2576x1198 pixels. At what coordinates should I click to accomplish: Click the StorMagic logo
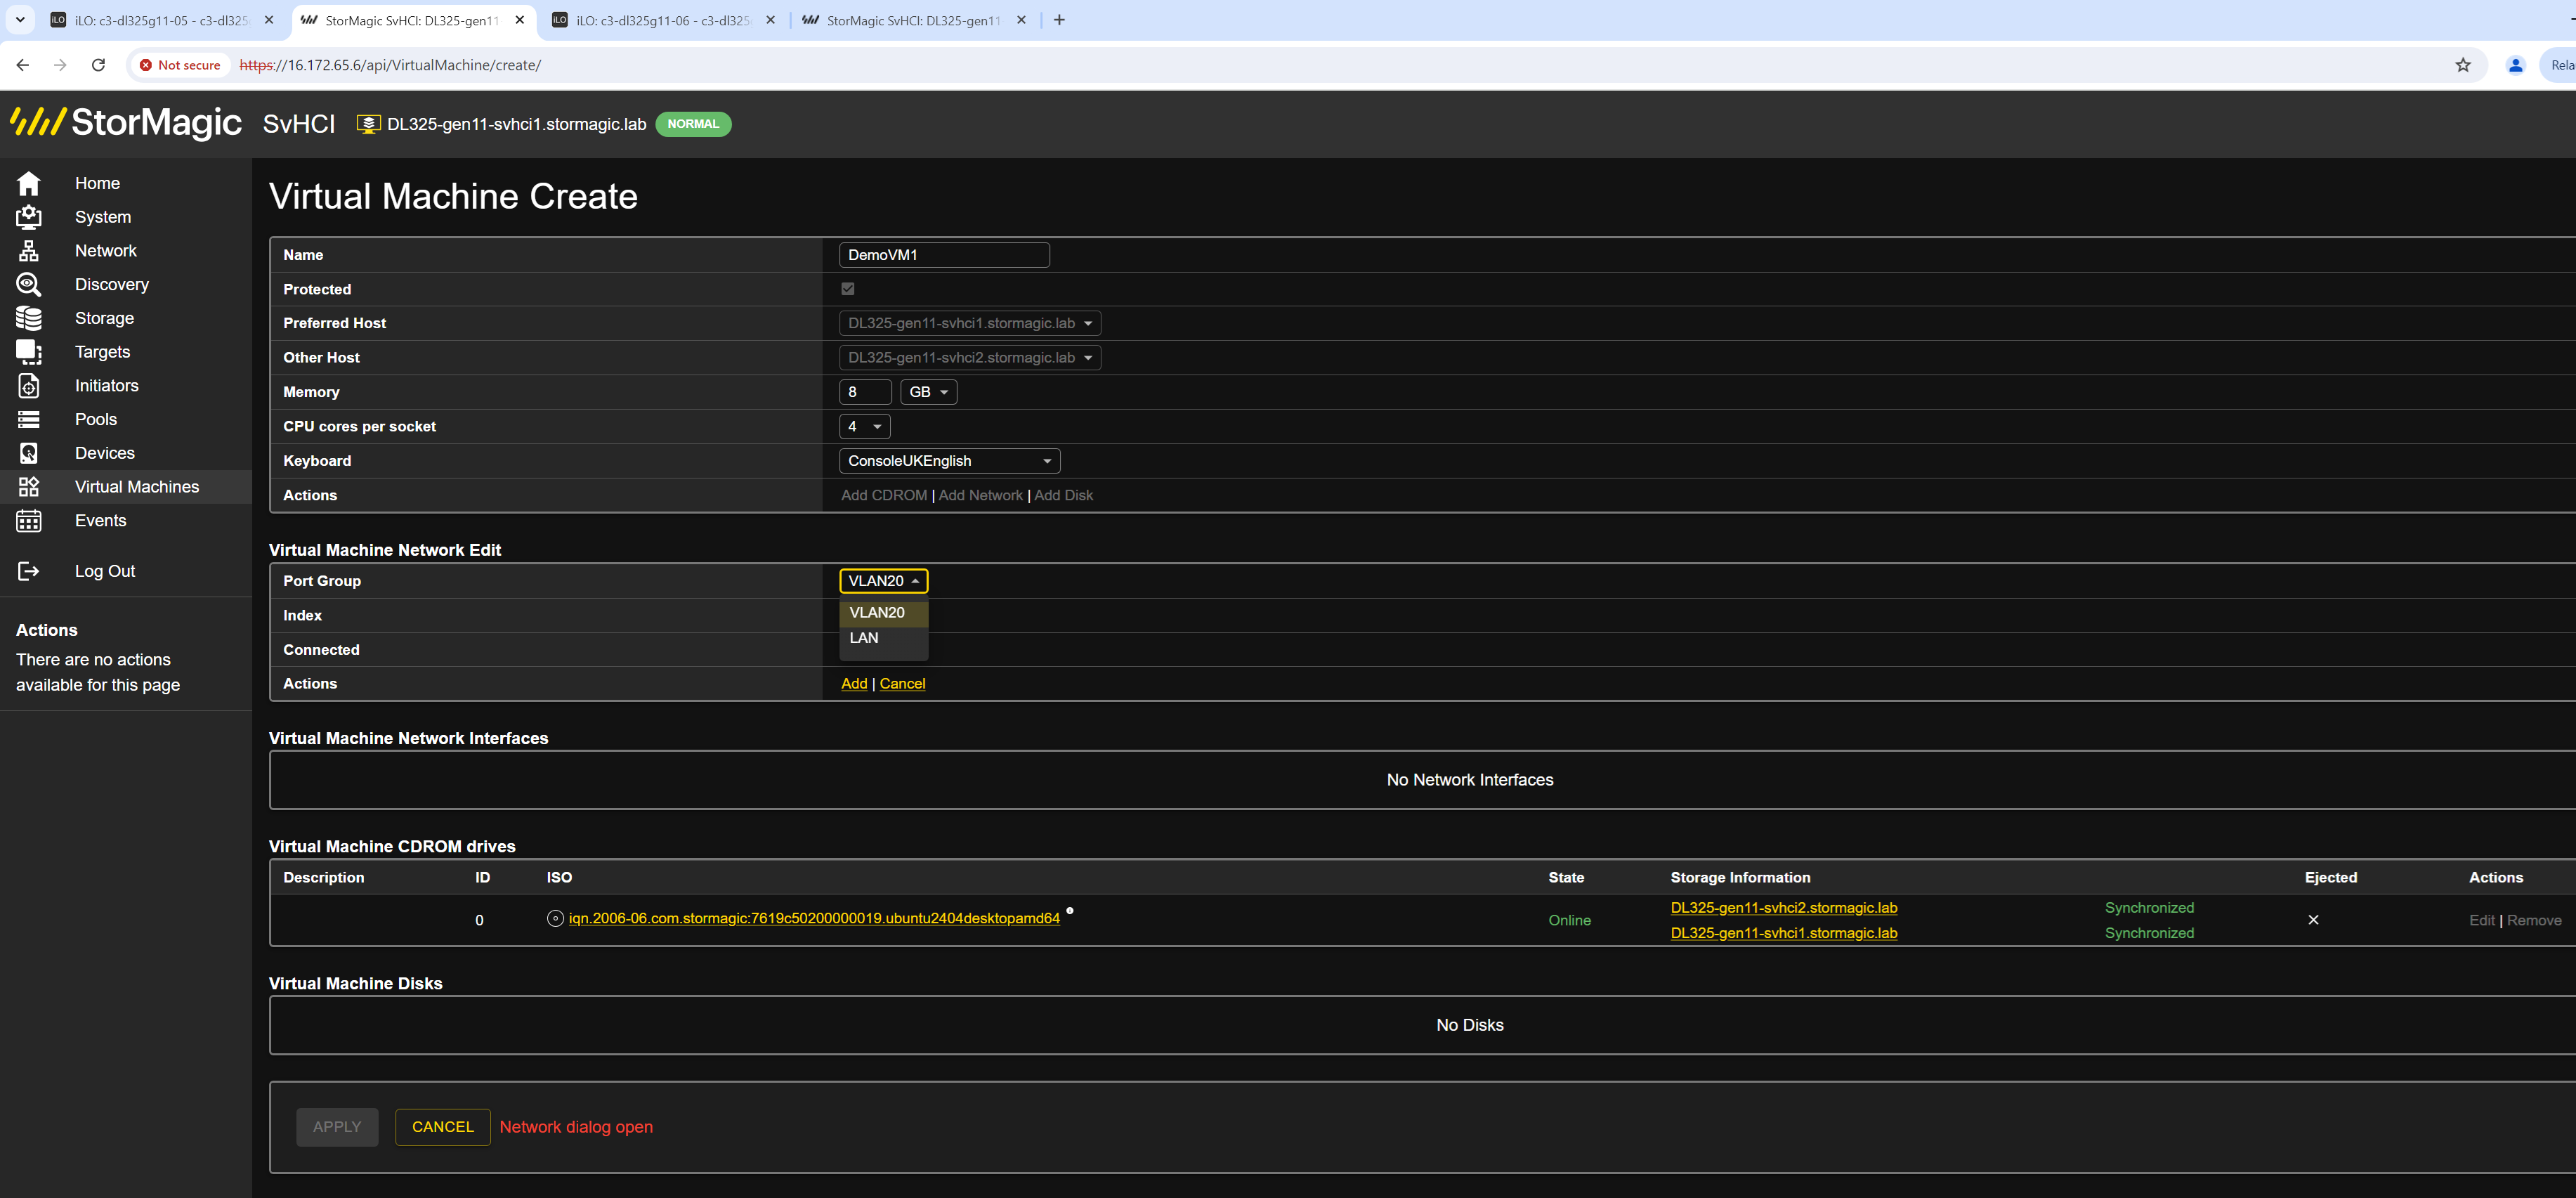pyautogui.click(x=126, y=122)
